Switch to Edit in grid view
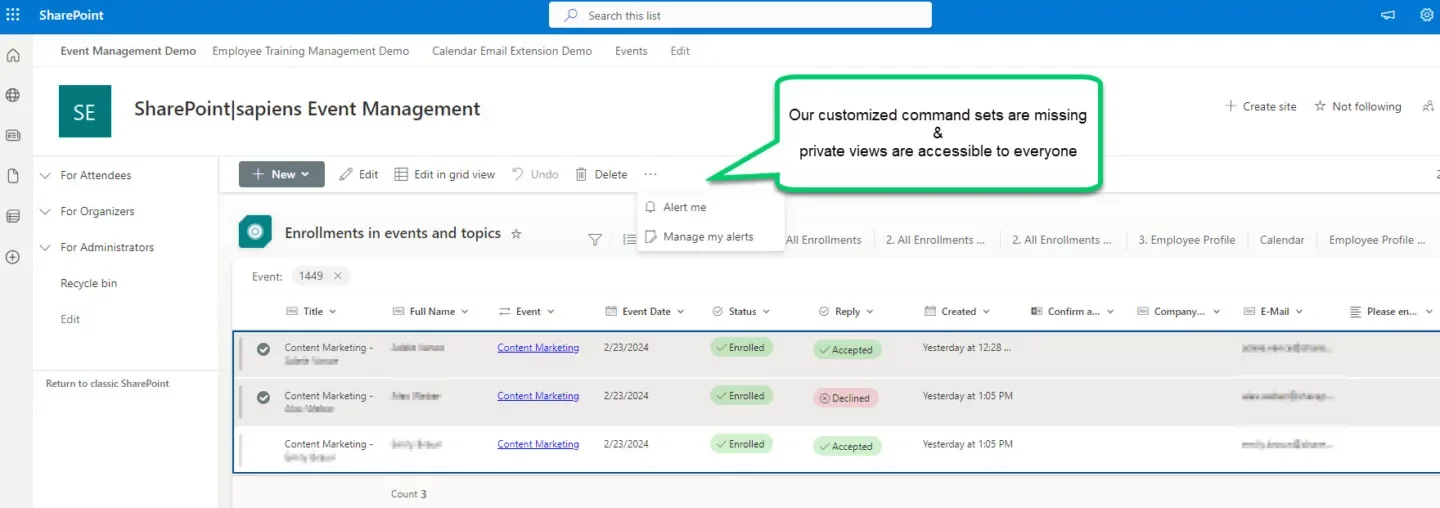The image size is (1440, 508). point(444,174)
